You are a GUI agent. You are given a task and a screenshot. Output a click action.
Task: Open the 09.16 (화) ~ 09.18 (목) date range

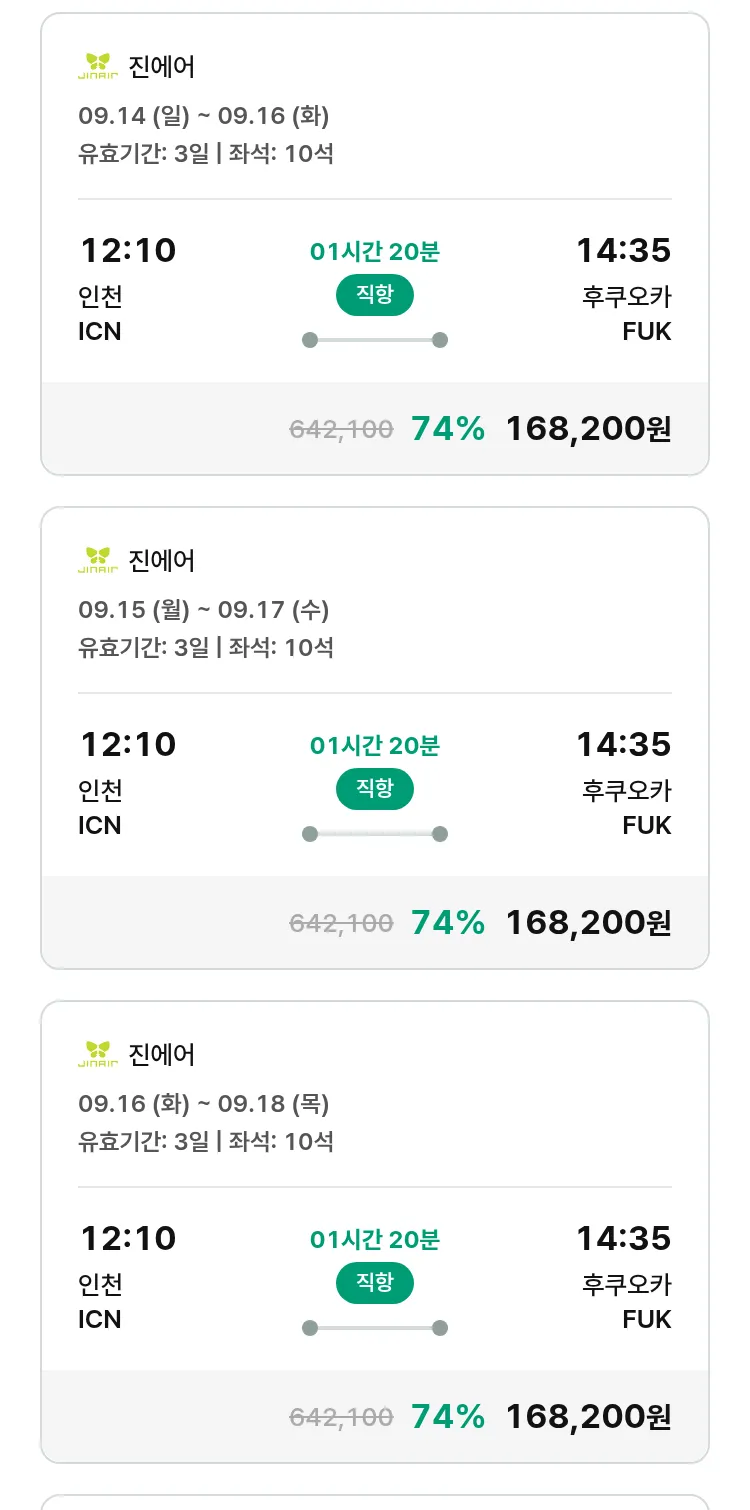pyautogui.click(x=204, y=1104)
